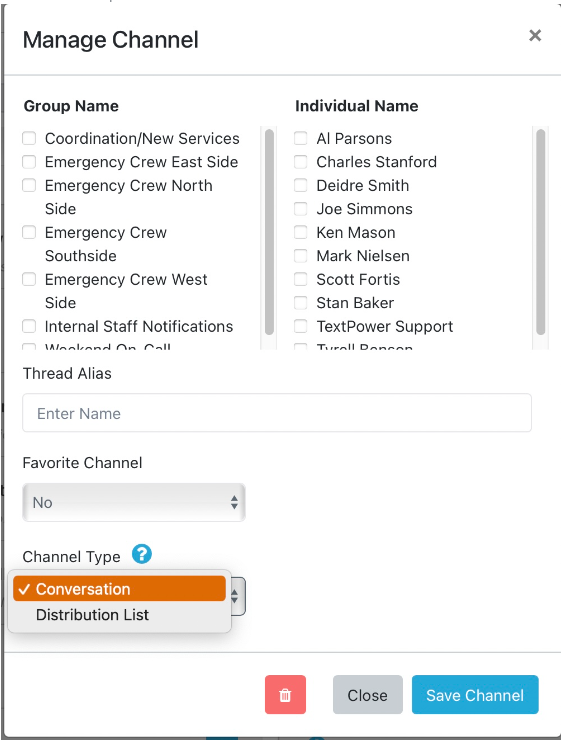Click the gray Close button
The width and height of the screenshot is (562, 742).
tap(368, 694)
